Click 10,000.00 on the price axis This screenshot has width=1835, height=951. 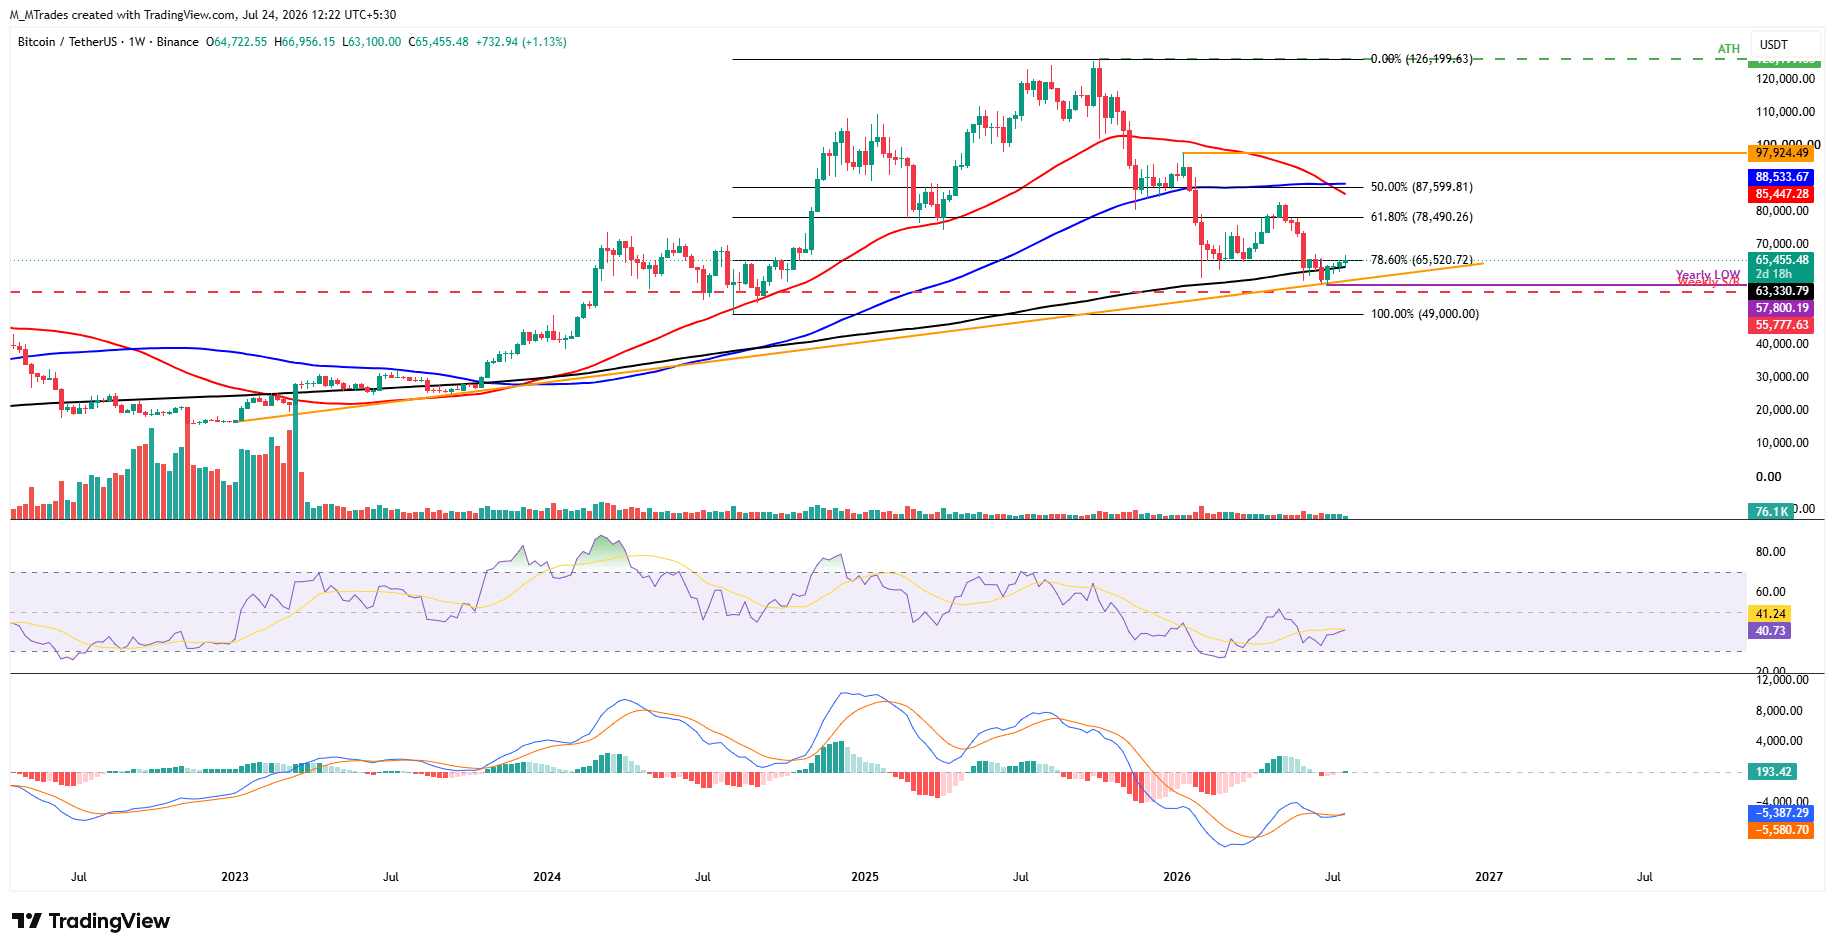1782,443
